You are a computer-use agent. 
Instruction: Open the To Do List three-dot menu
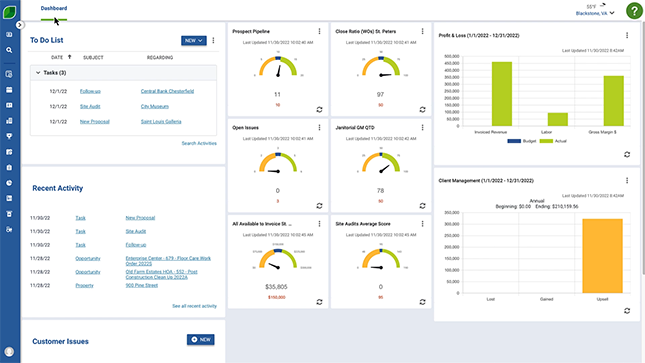(x=213, y=40)
